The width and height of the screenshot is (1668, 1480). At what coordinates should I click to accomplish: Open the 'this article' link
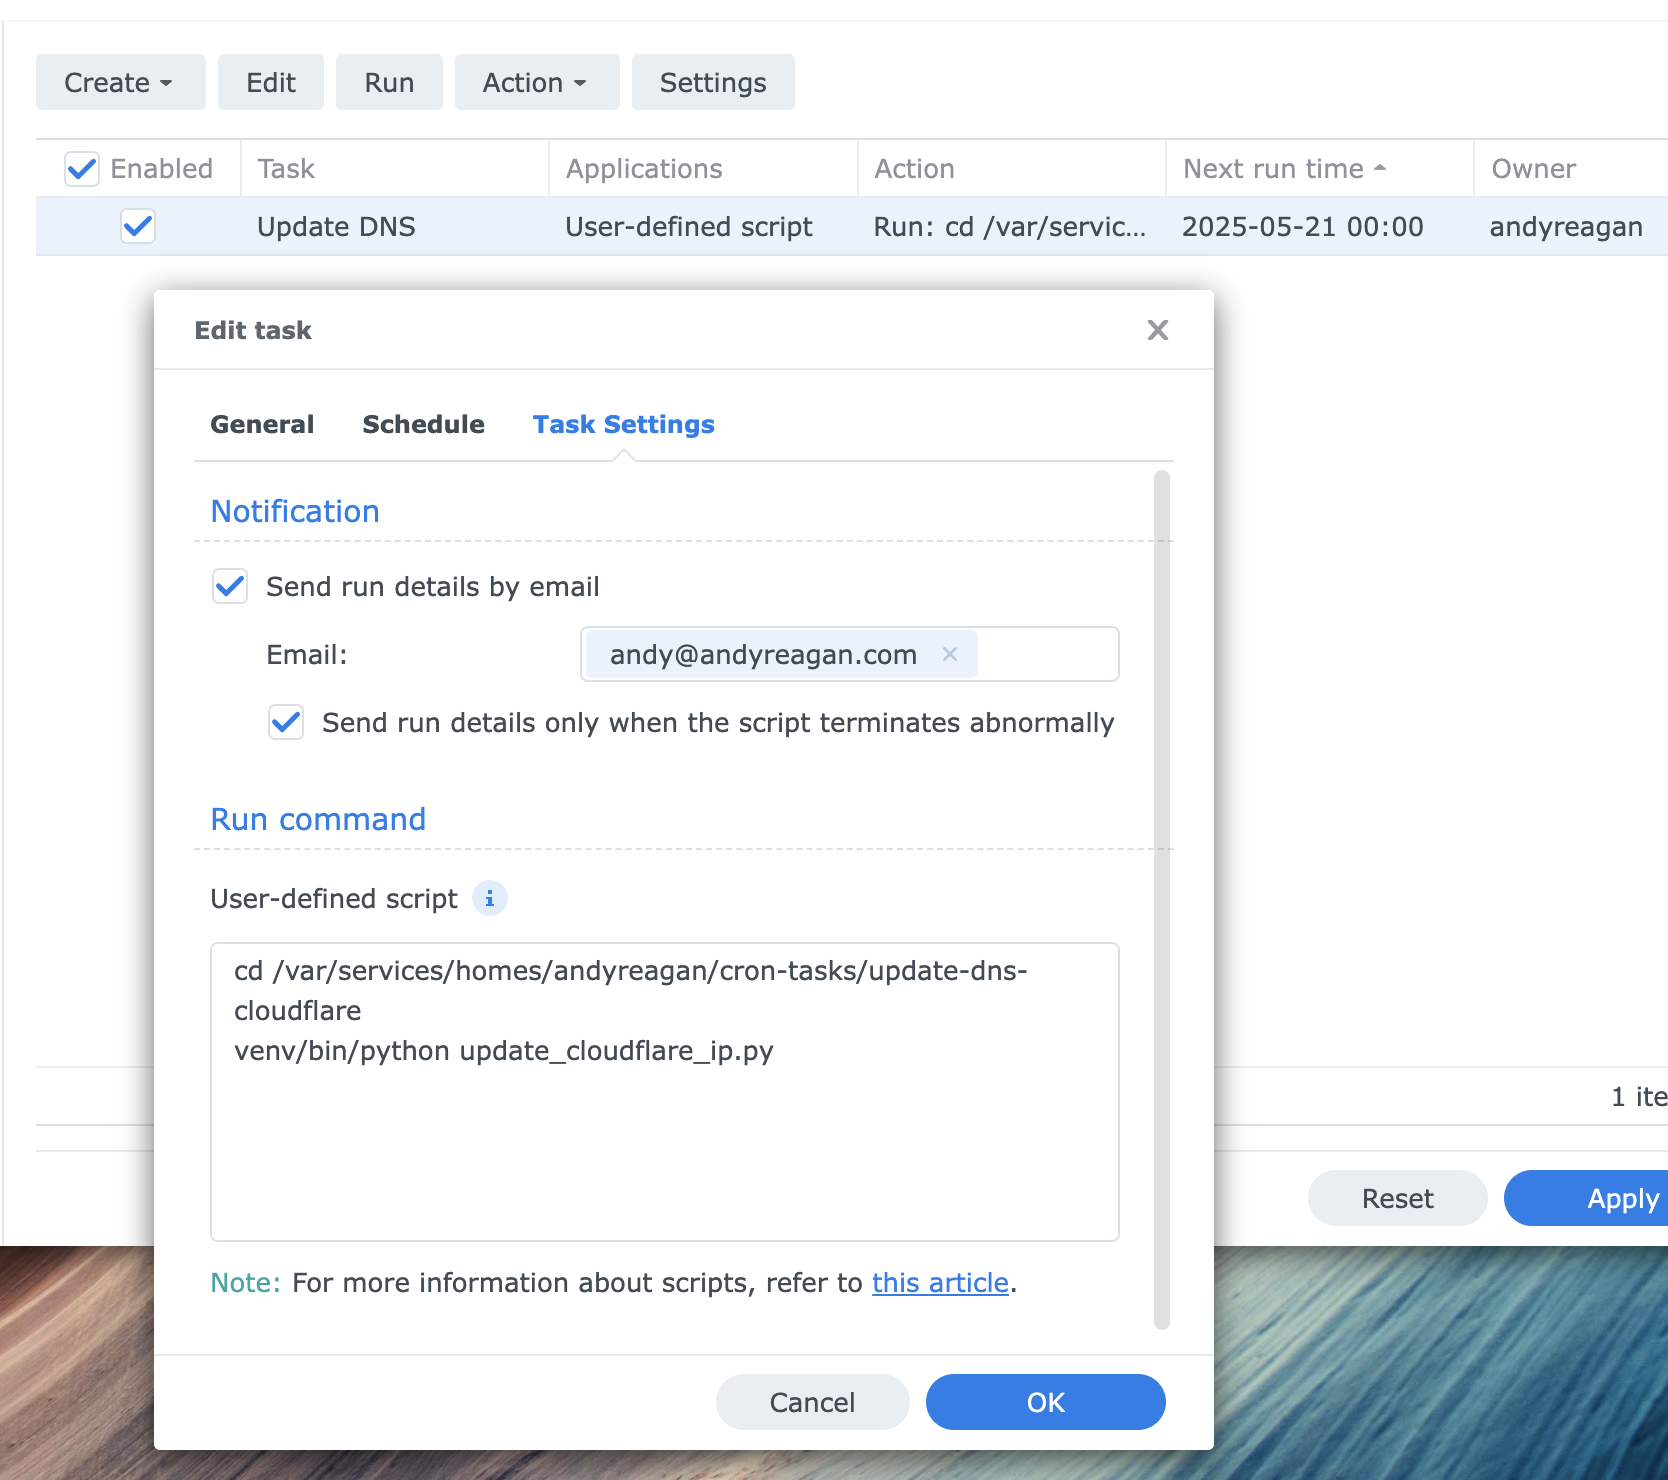pos(940,1283)
